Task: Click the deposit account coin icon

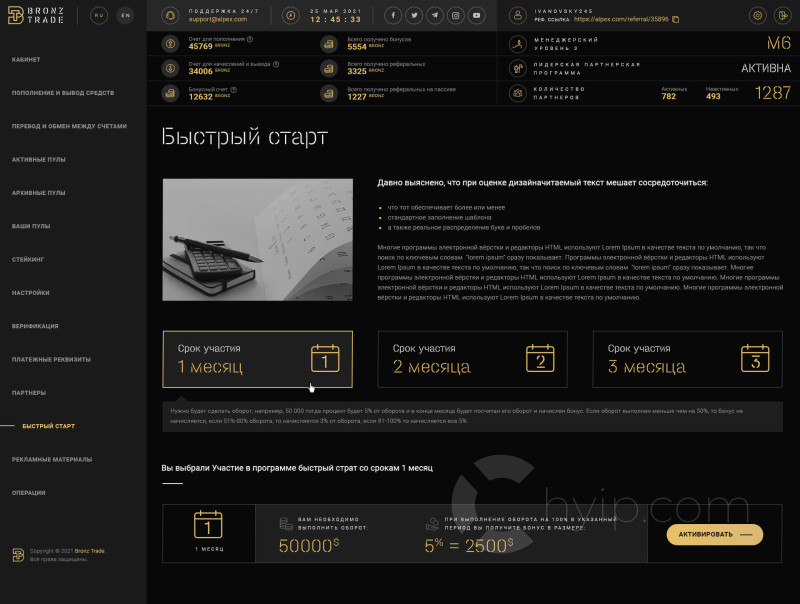Action: [x=170, y=43]
